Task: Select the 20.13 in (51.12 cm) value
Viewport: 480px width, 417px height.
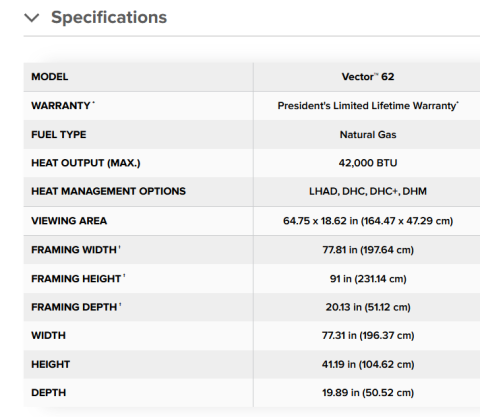Action: pyautogui.click(x=368, y=307)
